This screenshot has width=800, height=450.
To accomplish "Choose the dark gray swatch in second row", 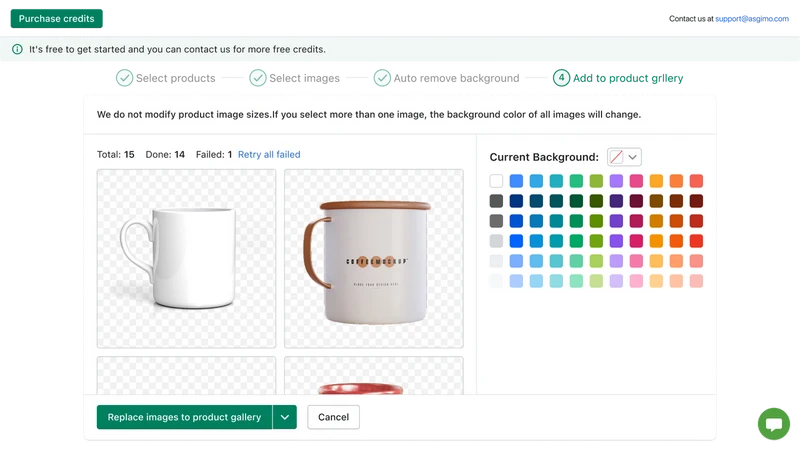I will pyautogui.click(x=496, y=201).
